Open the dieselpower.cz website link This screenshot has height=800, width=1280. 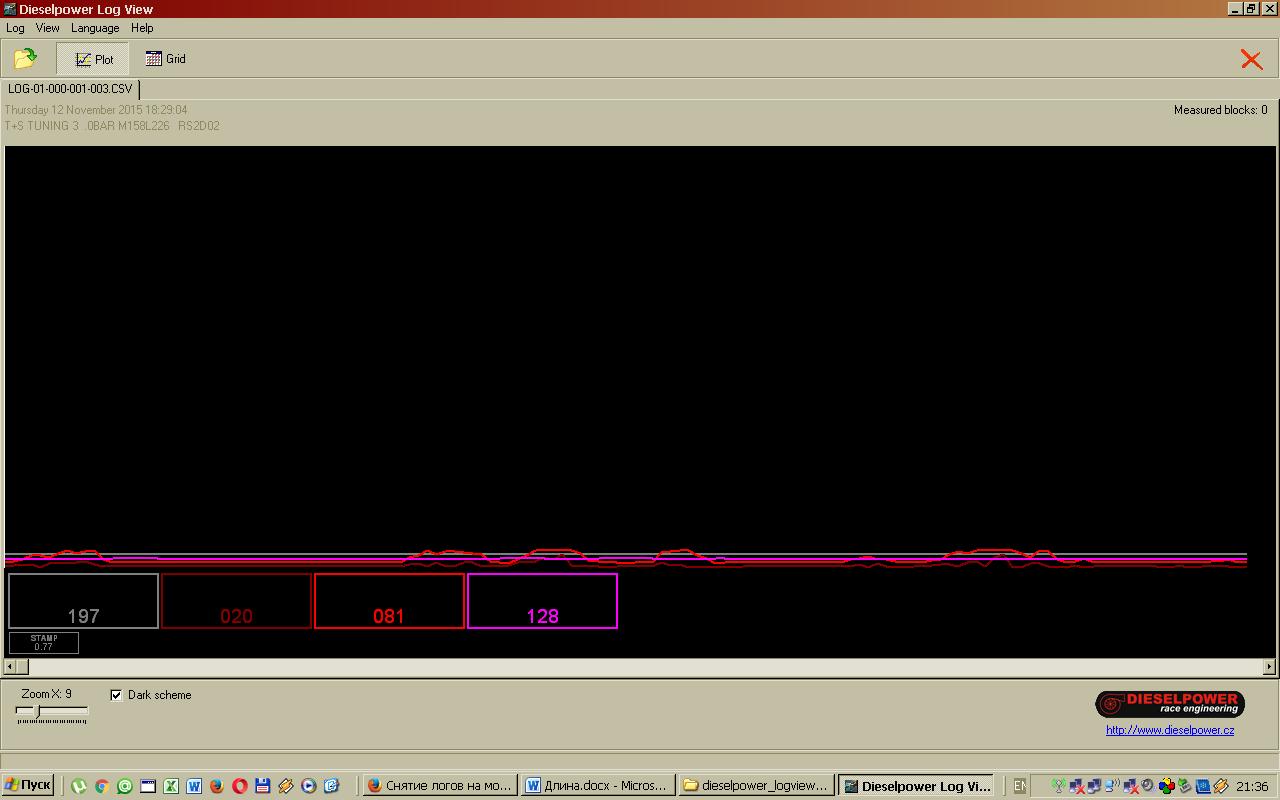(1169, 730)
